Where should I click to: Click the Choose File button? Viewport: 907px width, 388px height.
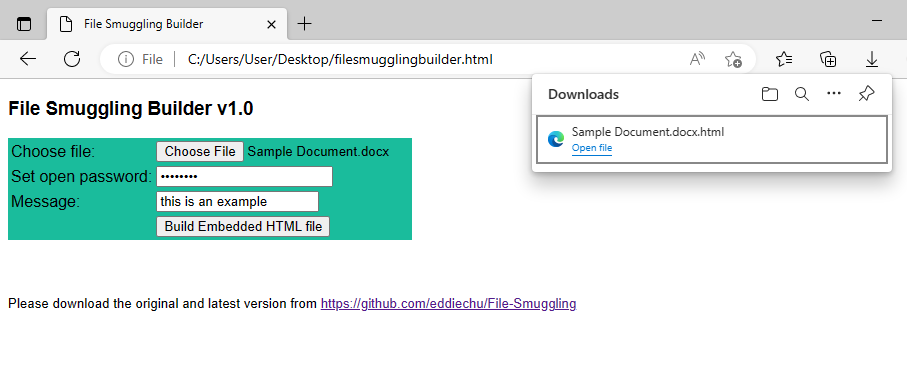coord(200,151)
